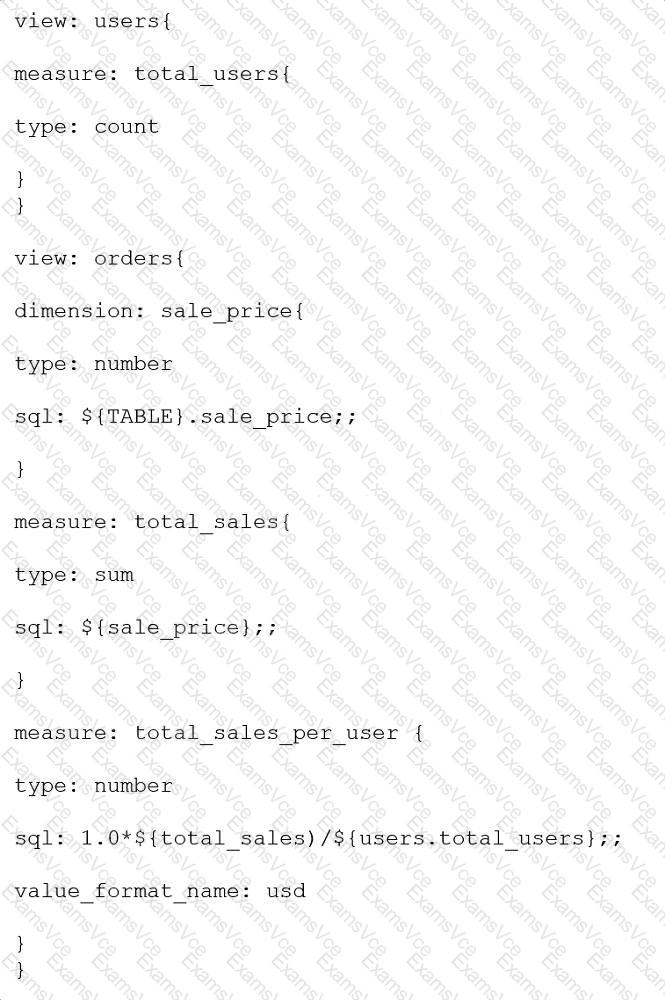The width and height of the screenshot is (665, 1000).
Task: Click the final closing brace of the orders view
Action: [20, 970]
